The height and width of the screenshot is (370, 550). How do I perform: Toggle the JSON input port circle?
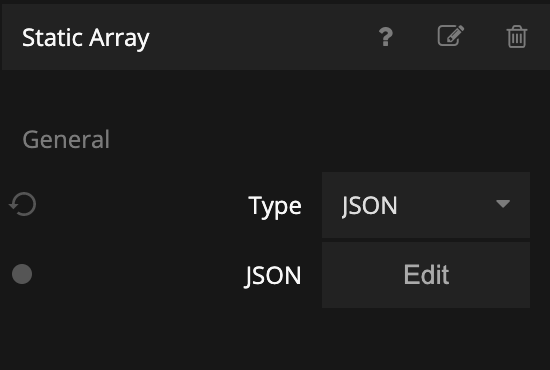pyautogui.click(x=22, y=274)
